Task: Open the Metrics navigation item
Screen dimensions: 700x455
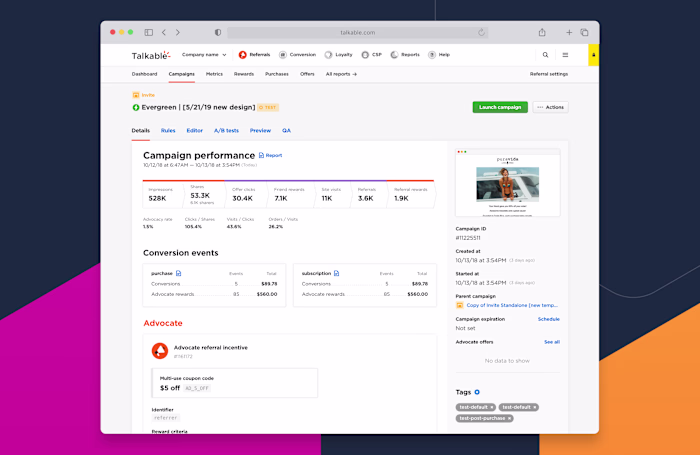Action: (x=214, y=74)
